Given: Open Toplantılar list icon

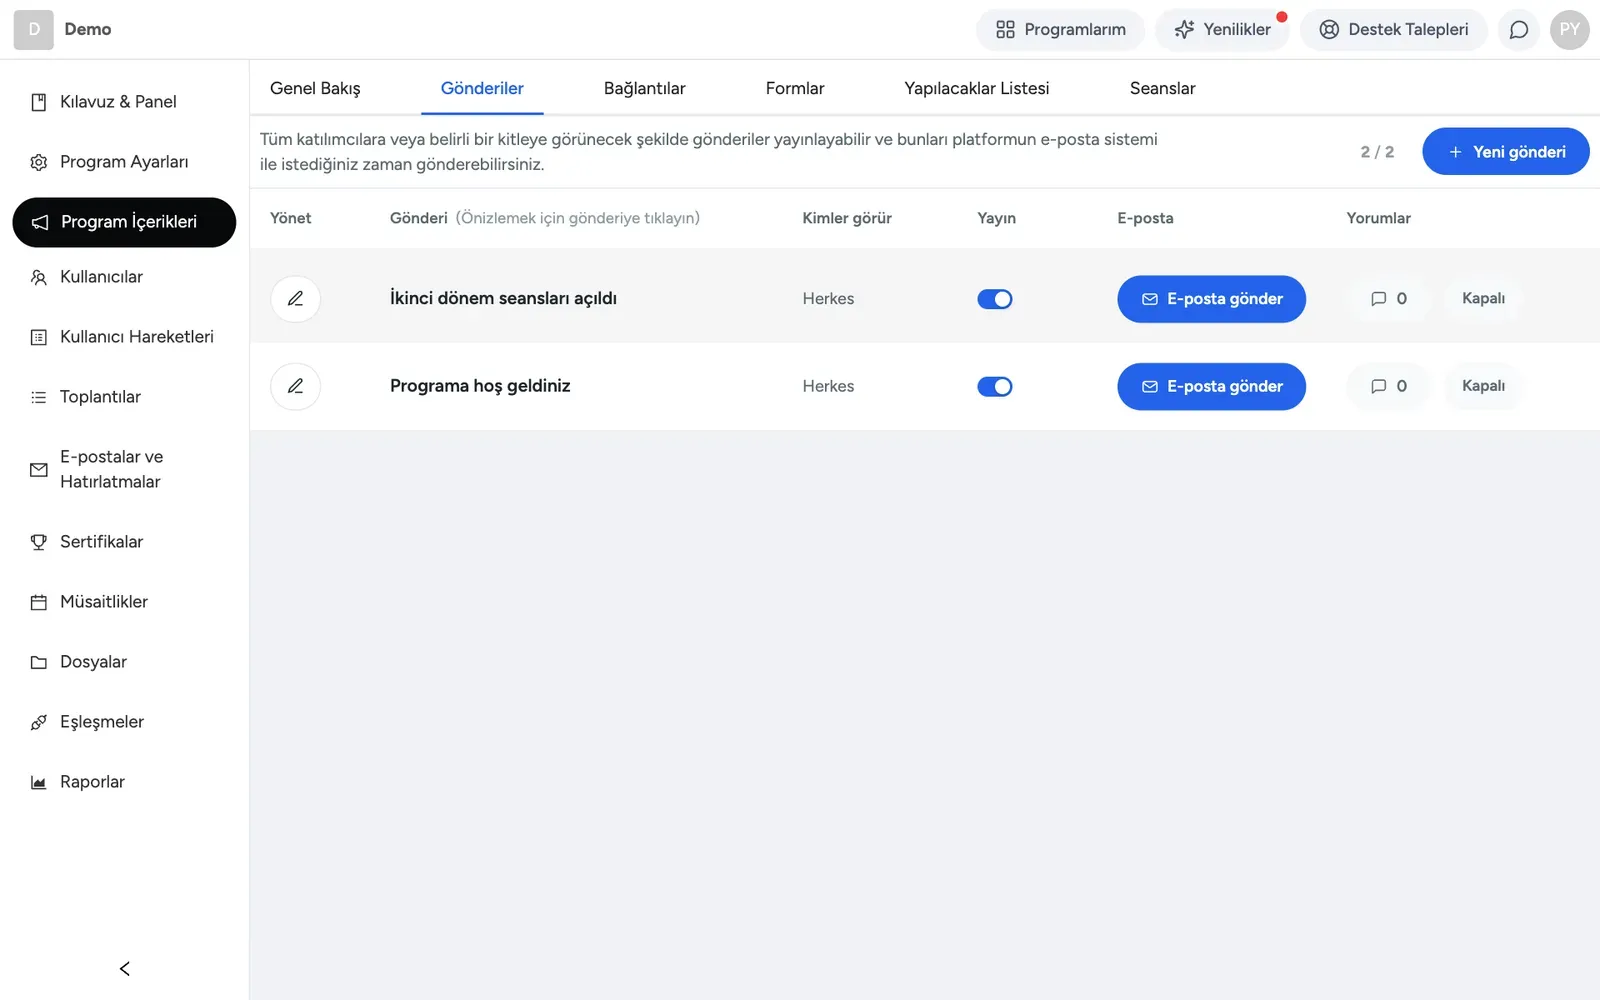Looking at the screenshot, I should [x=39, y=397].
